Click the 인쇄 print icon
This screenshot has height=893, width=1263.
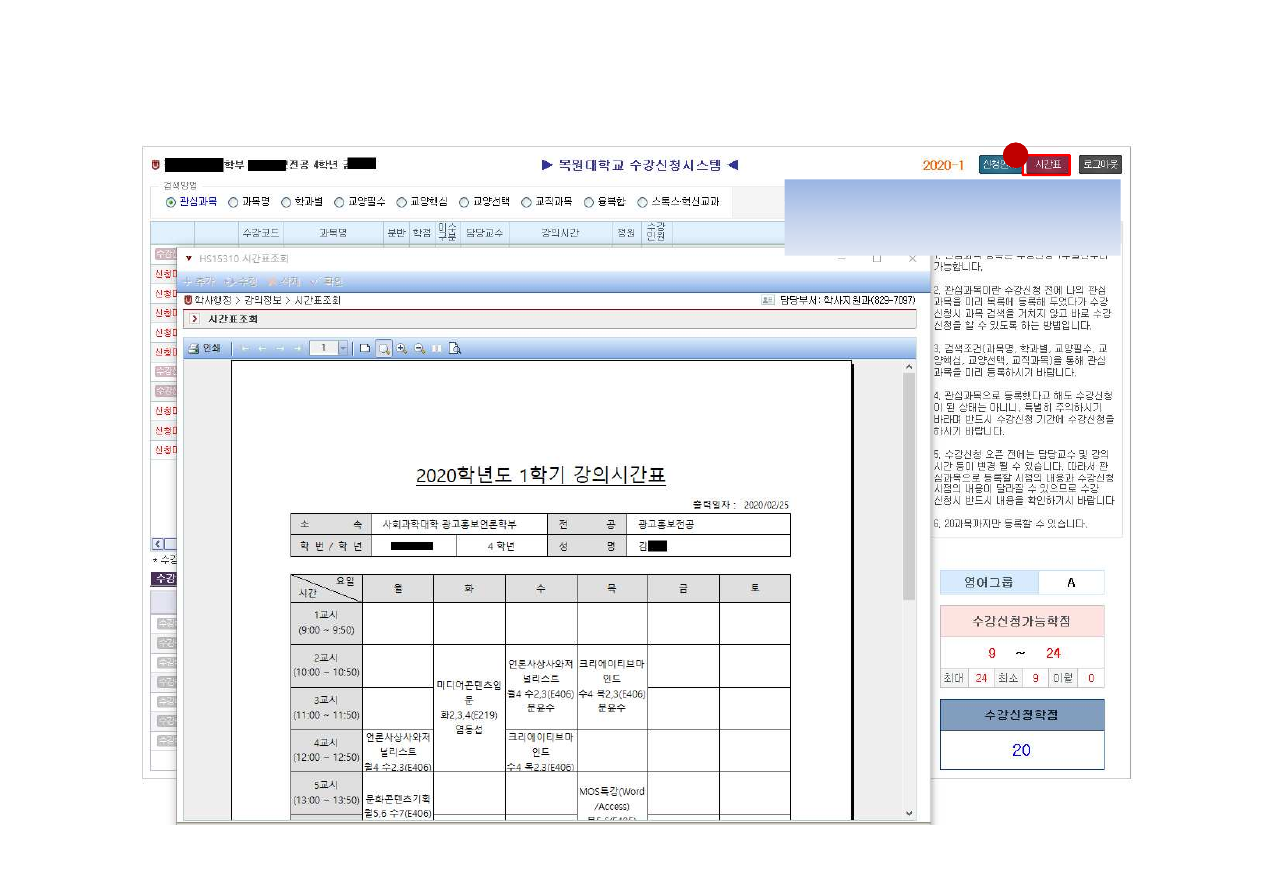pos(204,348)
